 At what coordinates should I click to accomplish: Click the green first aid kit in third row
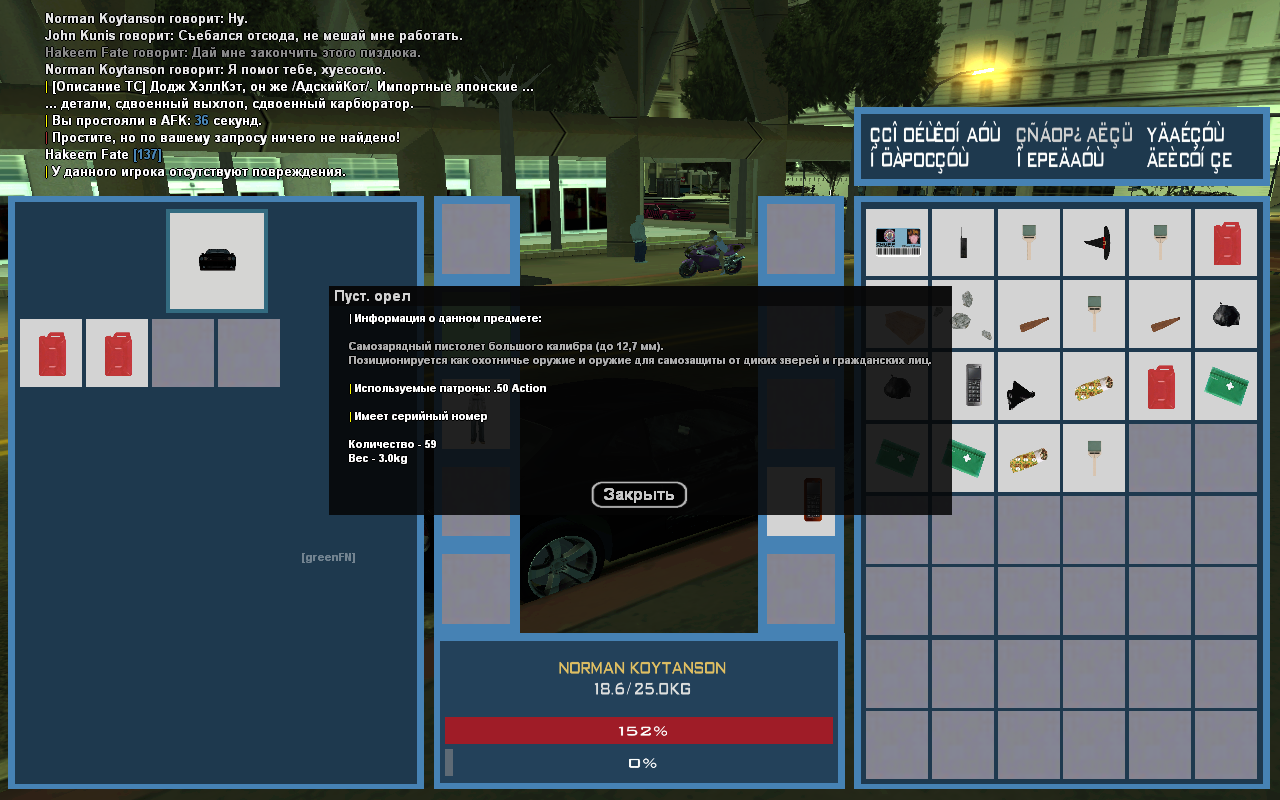[1226, 385]
